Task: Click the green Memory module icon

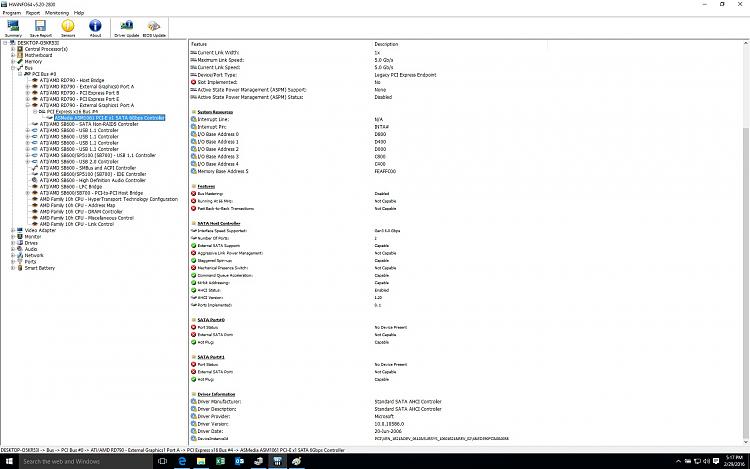Action: [20, 61]
